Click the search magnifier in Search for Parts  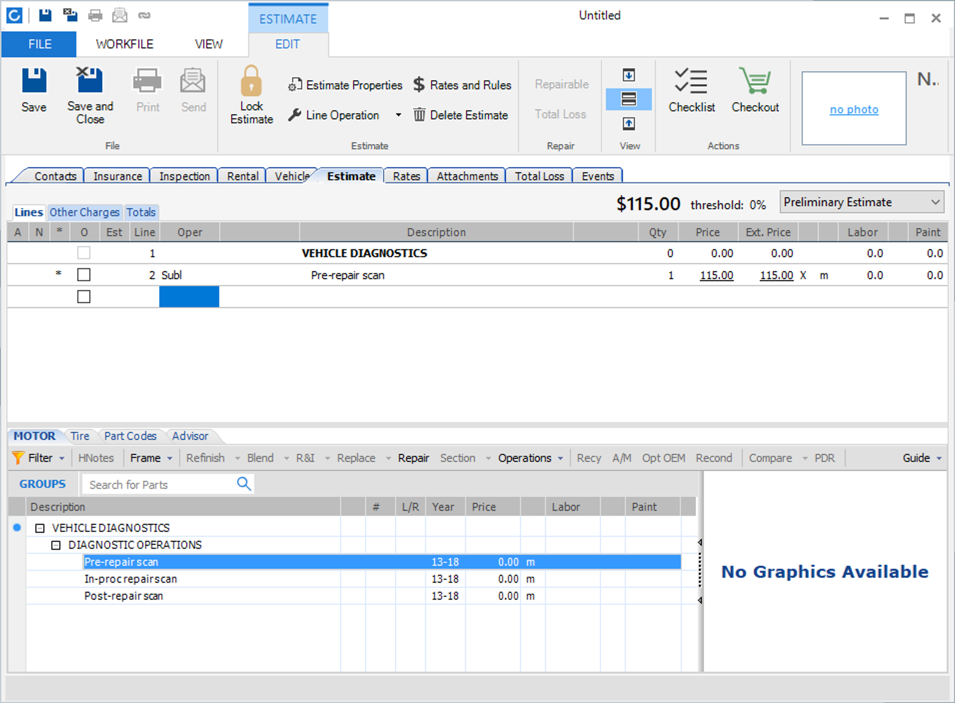(244, 484)
